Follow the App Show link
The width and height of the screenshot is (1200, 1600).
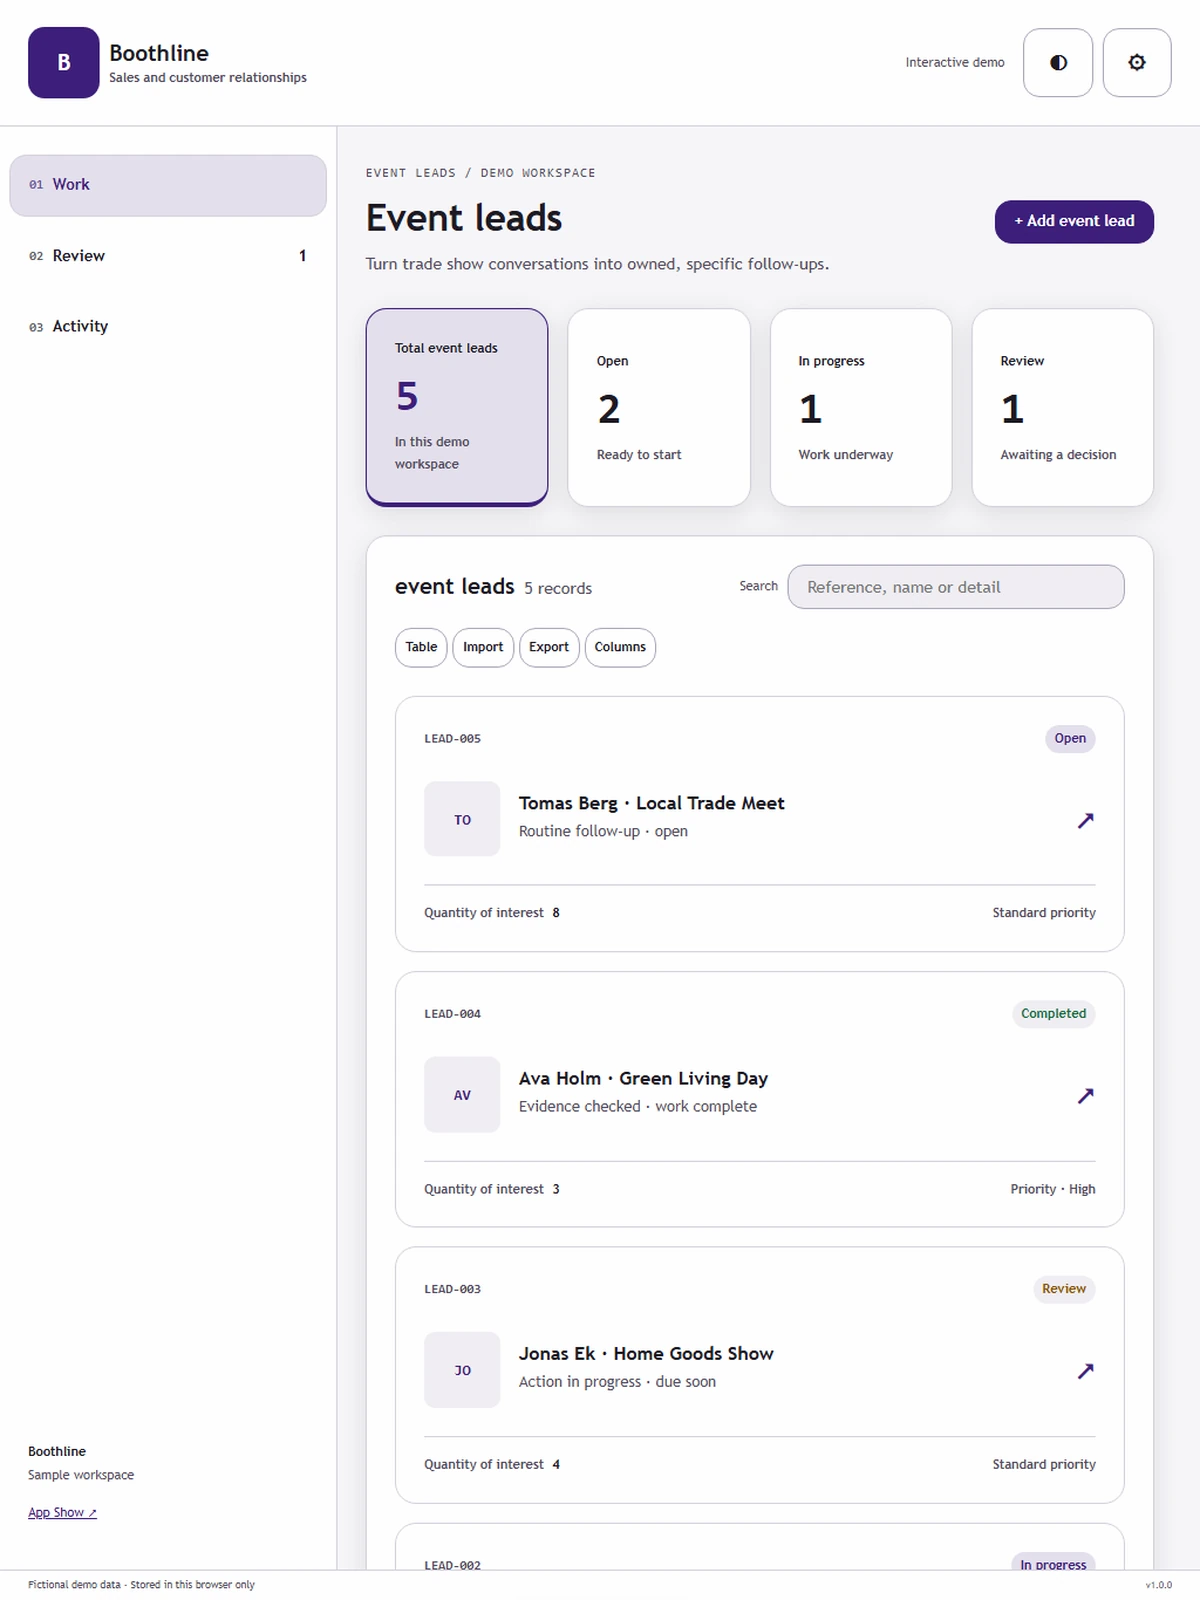click(62, 1512)
